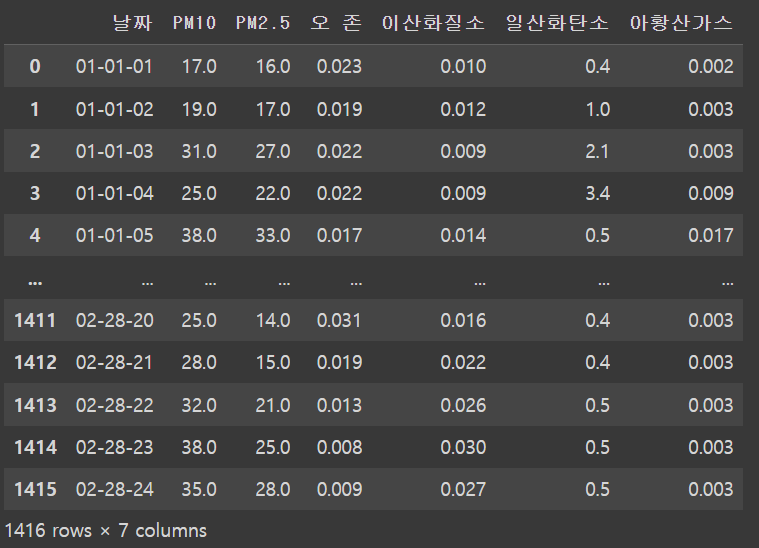Click 이산화질소 value 0.027 in row 1415

click(463, 489)
